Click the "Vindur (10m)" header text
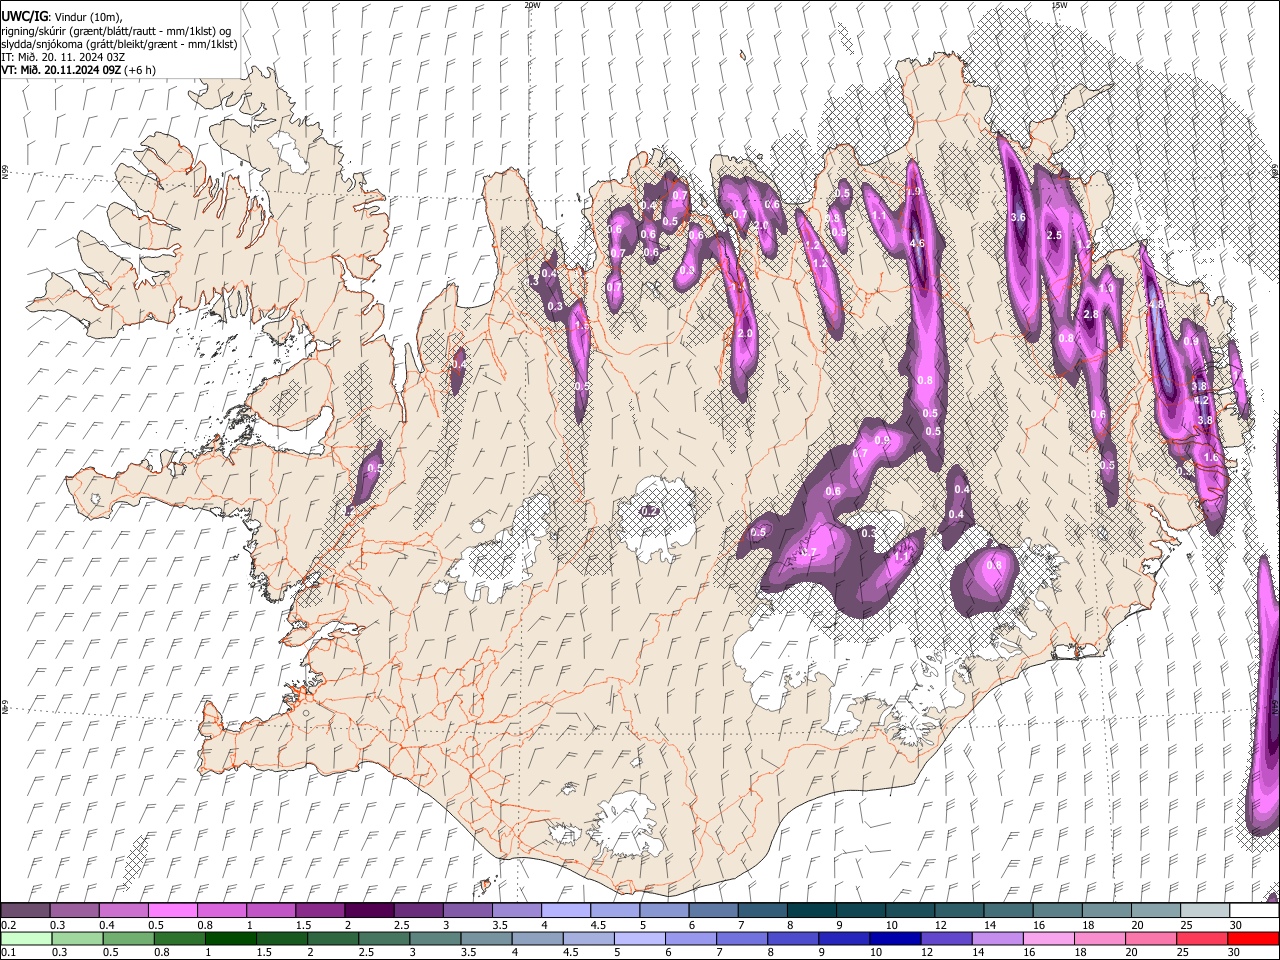The width and height of the screenshot is (1280, 960). (x=87, y=17)
